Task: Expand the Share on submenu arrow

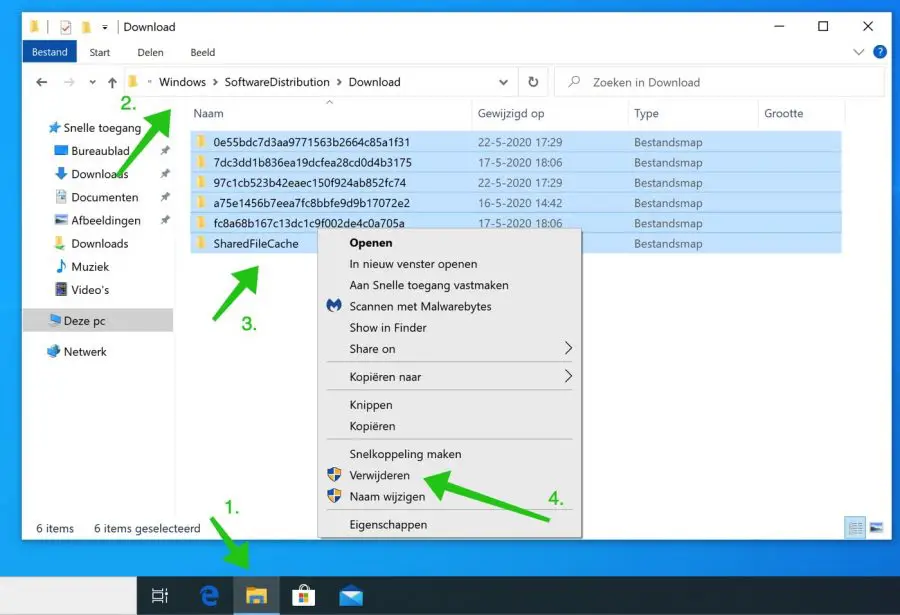Action: point(568,348)
